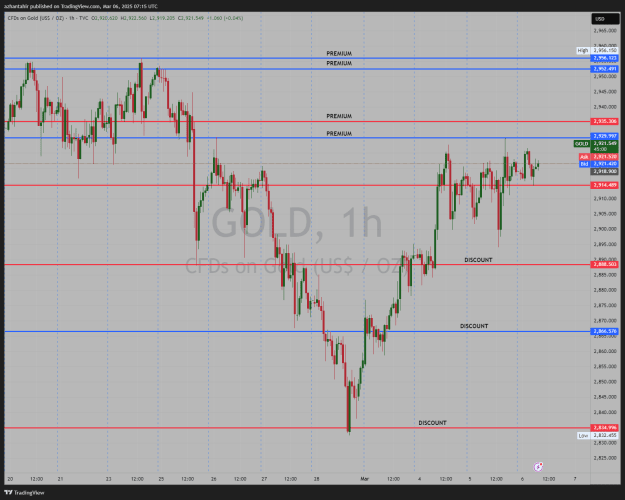Click the blue Bid price label

(599, 163)
